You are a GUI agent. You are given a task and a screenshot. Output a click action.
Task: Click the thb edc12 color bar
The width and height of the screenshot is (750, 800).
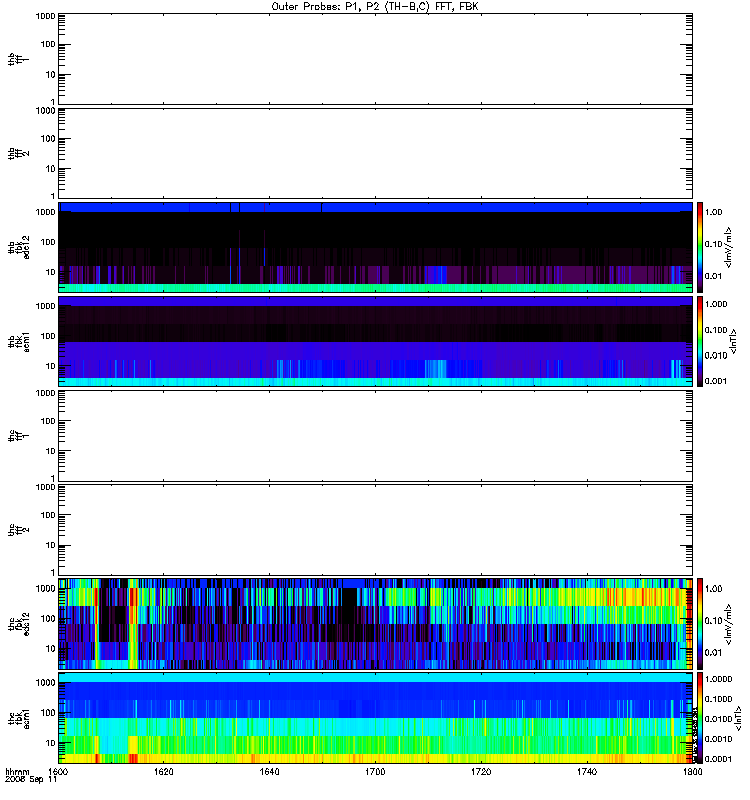point(700,247)
